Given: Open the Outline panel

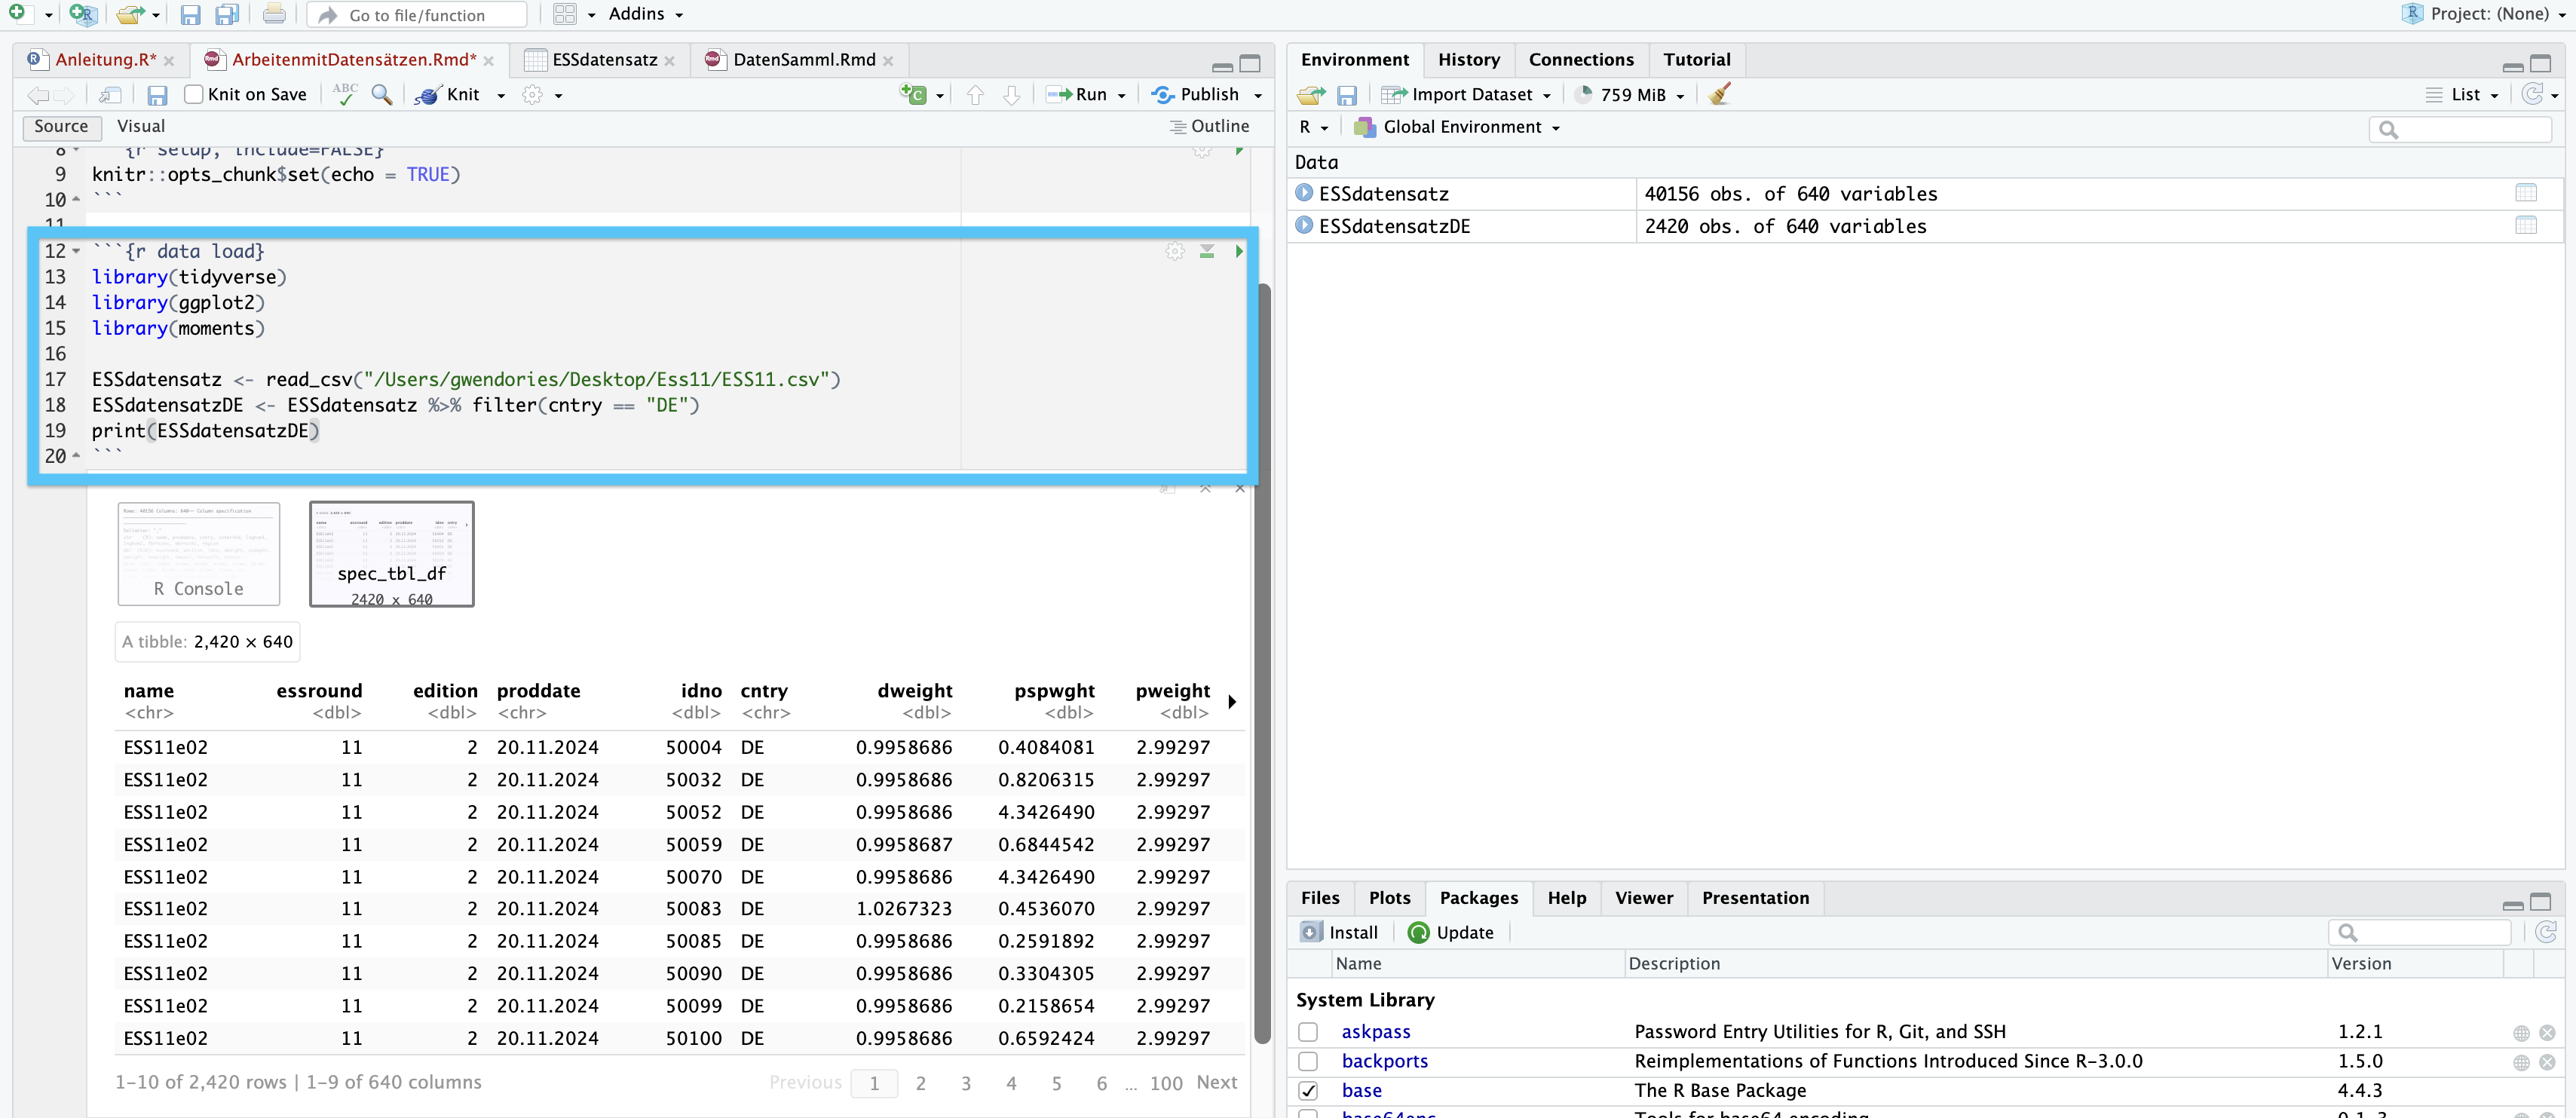Looking at the screenshot, I should [1209, 126].
